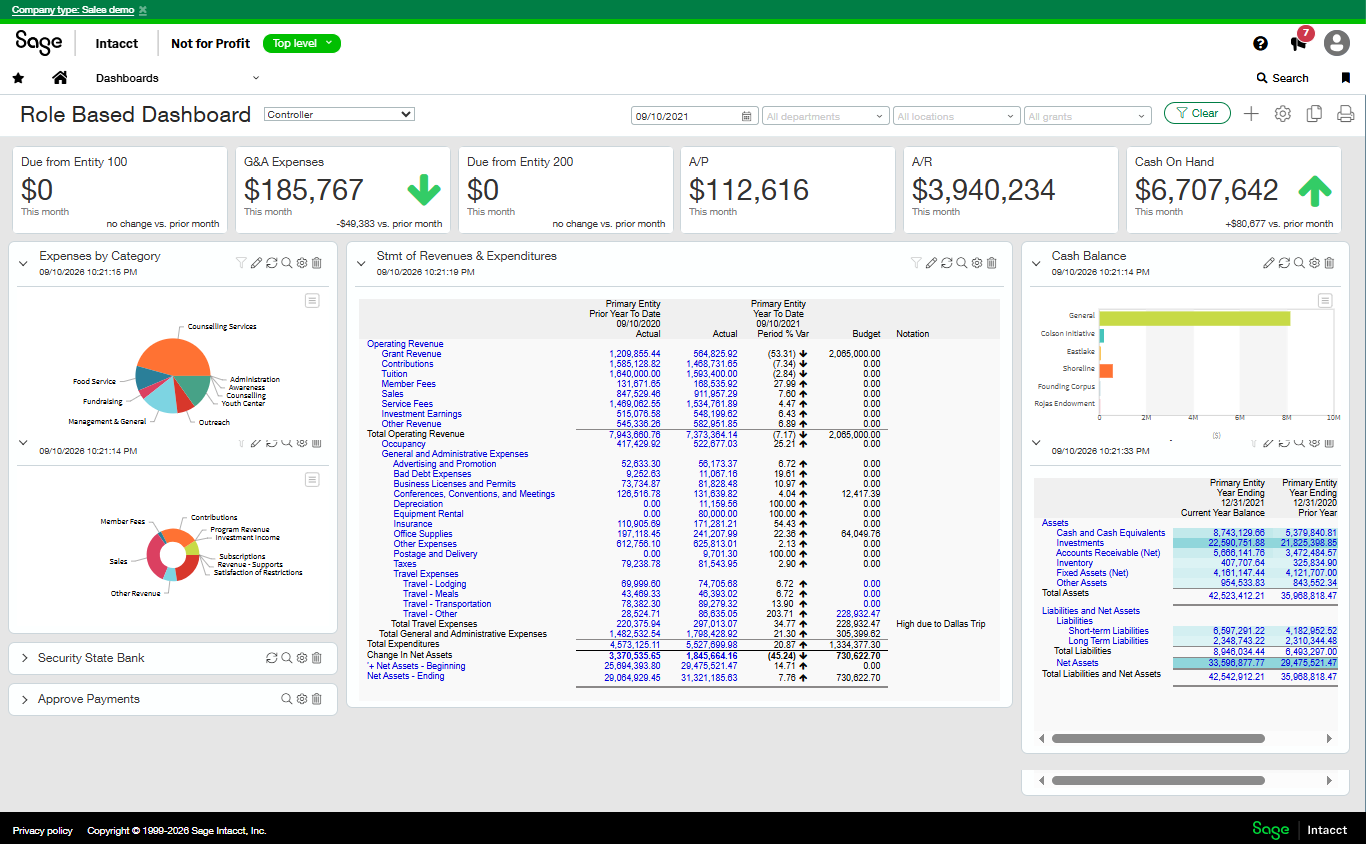Screen dimensions: 1367x844
Task: Open settings gear of Stmt of Revenues & Expenditures
Action: coord(976,263)
